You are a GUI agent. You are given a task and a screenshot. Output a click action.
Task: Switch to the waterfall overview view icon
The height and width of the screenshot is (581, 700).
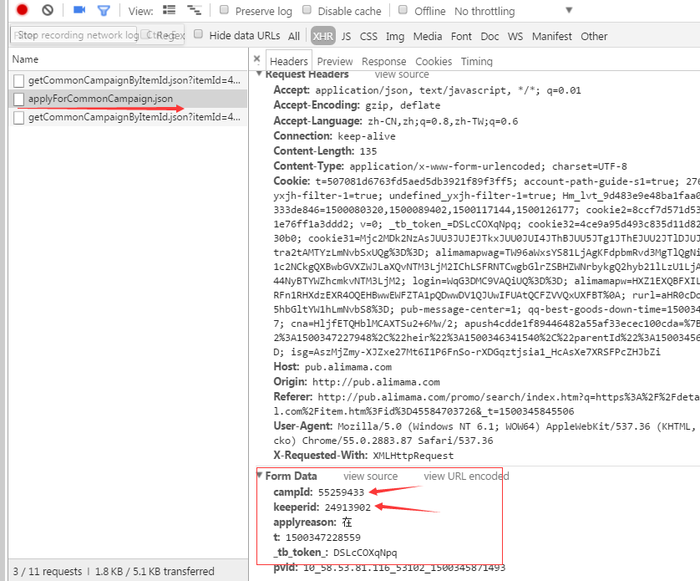(194, 10)
